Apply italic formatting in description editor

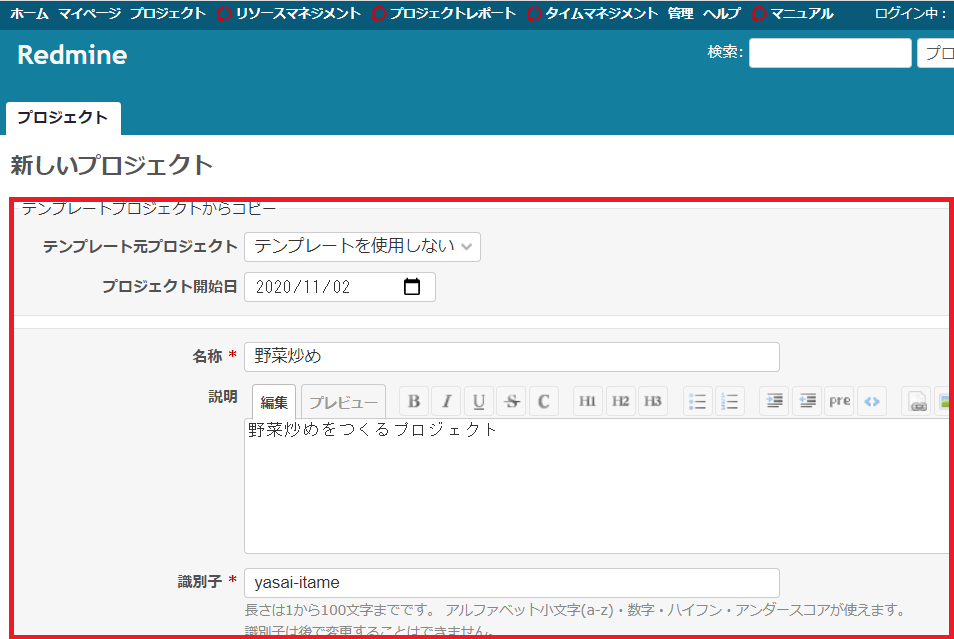[x=447, y=401]
